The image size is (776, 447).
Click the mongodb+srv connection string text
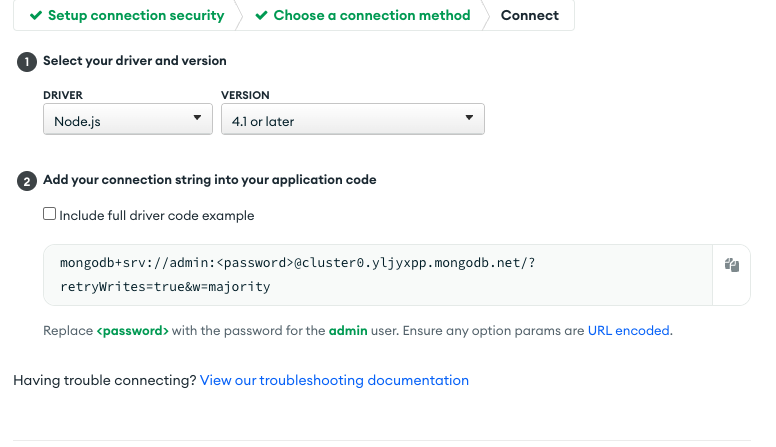[x=297, y=262]
